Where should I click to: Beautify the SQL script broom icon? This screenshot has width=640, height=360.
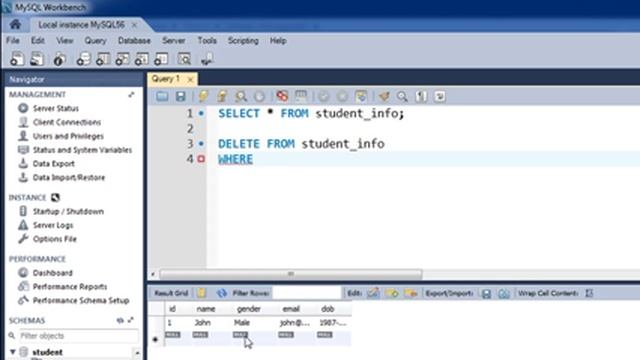click(x=384, y=96)
